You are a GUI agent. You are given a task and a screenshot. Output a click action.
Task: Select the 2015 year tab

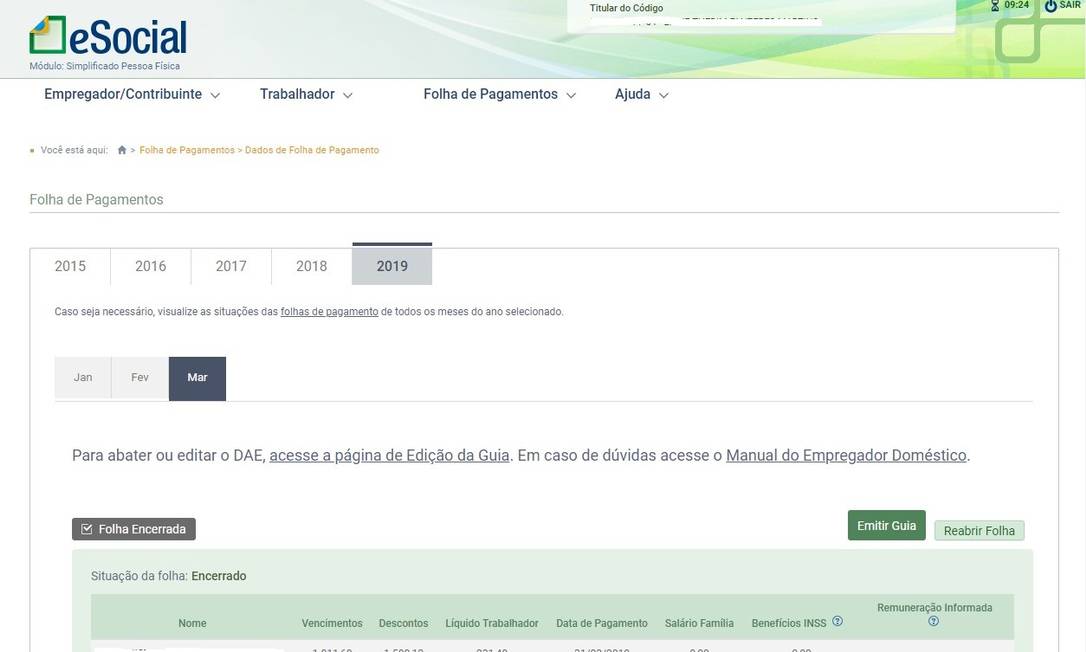(x=70, y=266)
